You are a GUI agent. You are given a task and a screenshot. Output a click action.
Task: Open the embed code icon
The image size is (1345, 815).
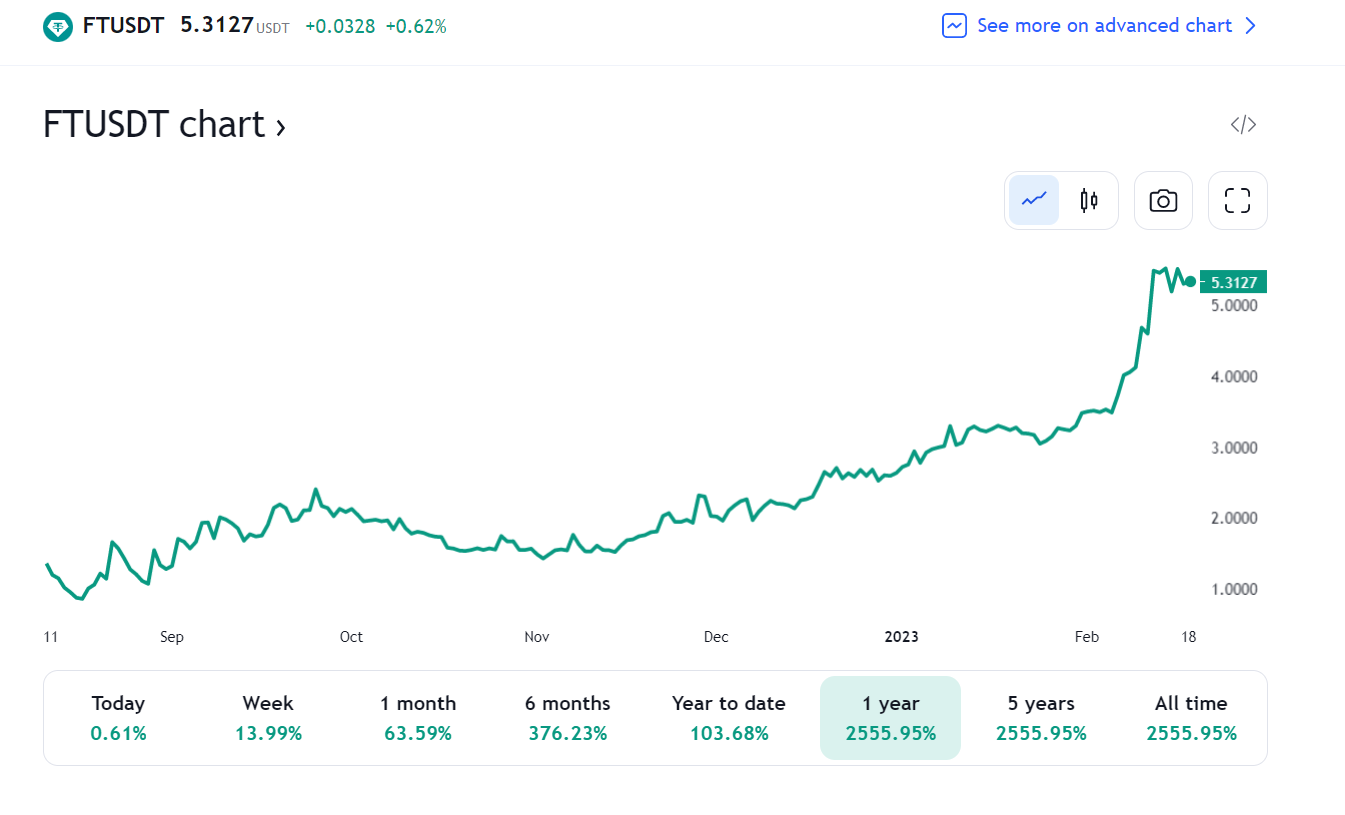[x=1243, y=125]
